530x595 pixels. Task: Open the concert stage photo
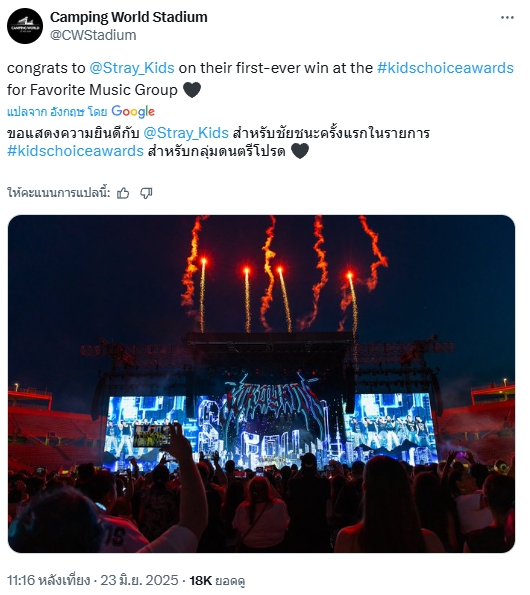(261, 384)
